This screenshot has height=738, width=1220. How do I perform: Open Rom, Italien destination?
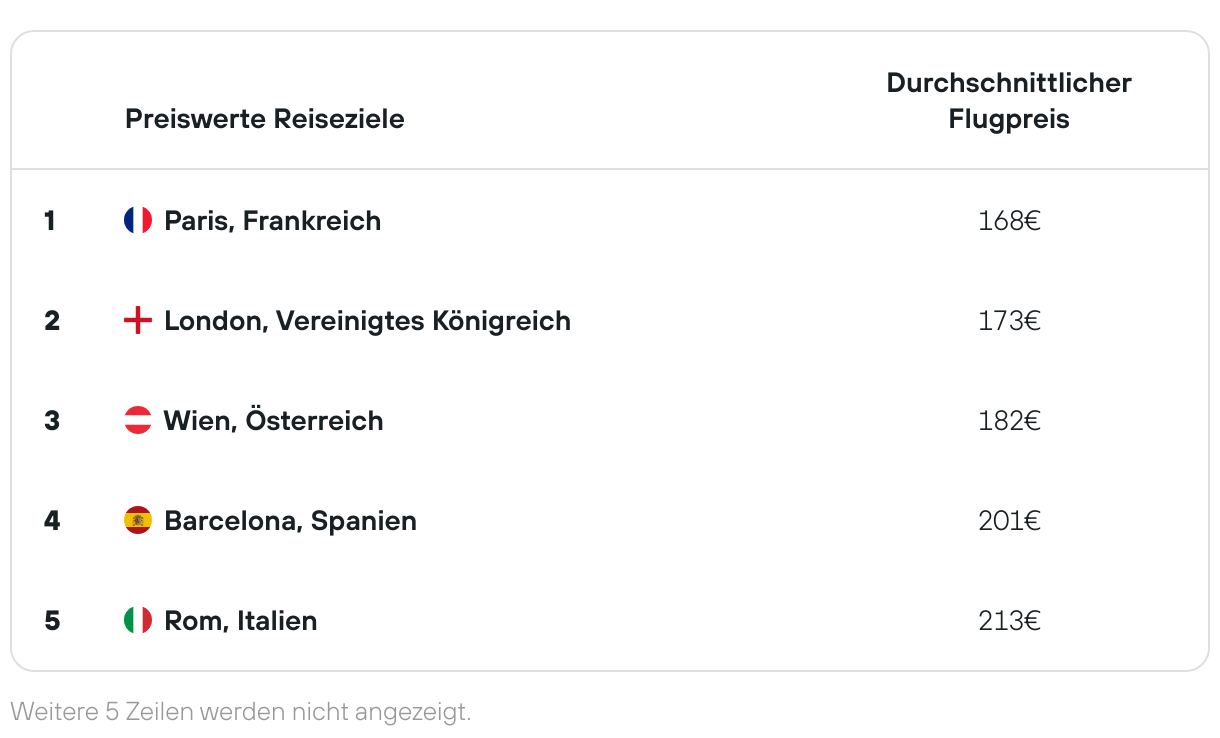[241, 620]
